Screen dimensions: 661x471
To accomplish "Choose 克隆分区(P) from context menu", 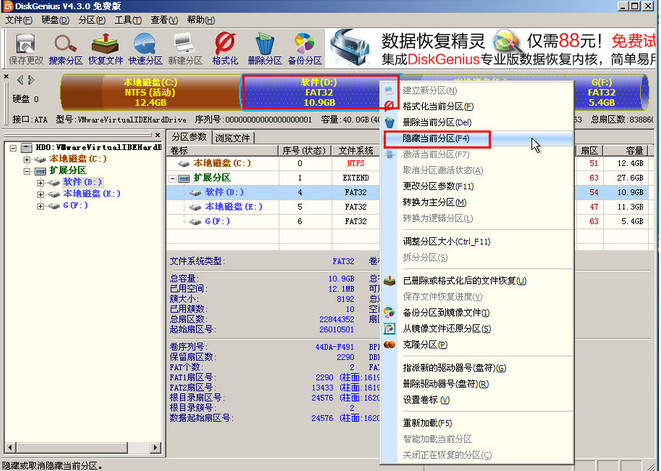I will (476, 345).
